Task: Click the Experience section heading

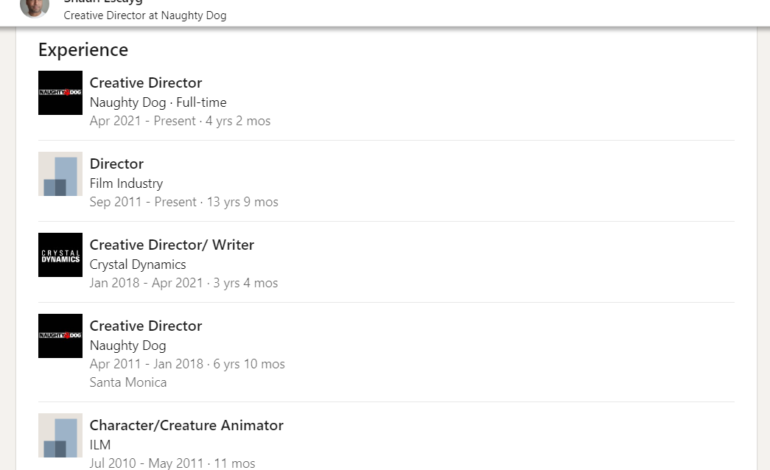Action: (83, 50)
